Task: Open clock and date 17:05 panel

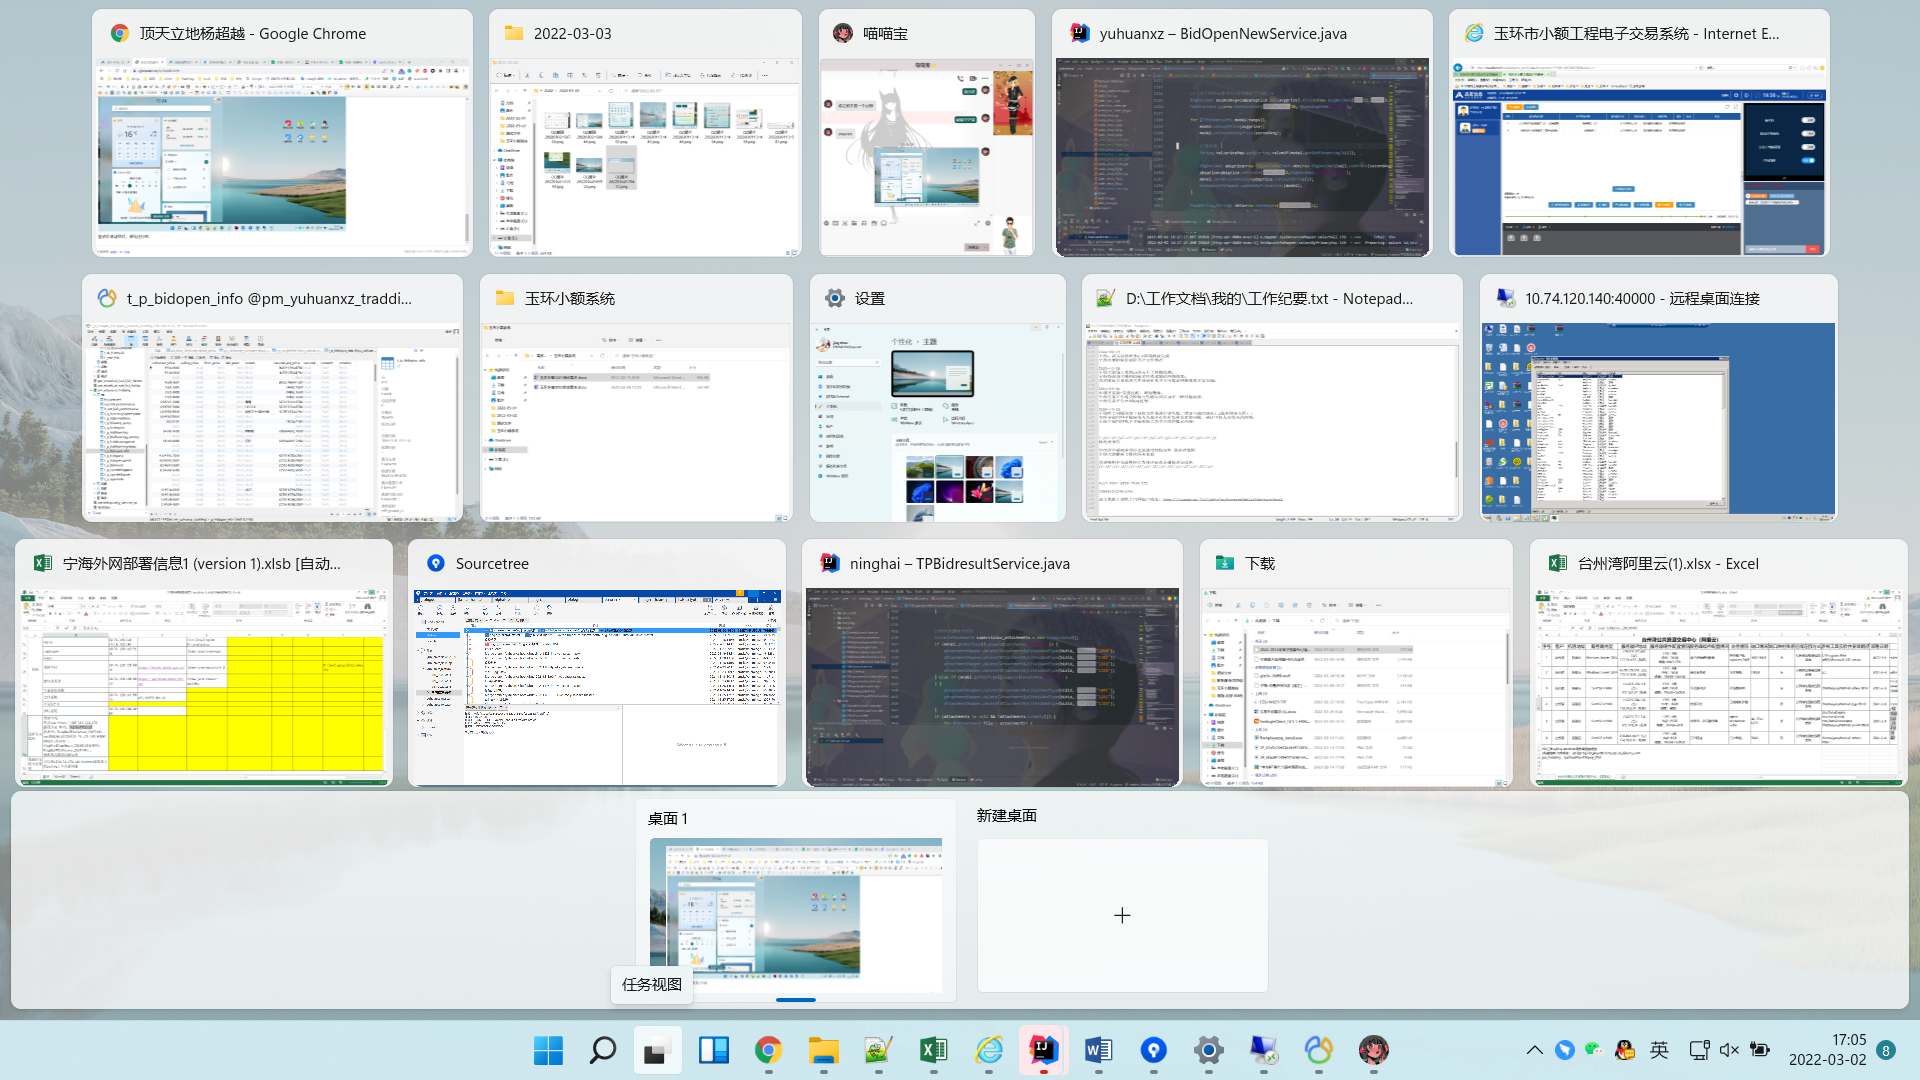Action: pyautogui.click(x=1827, y=1050)
